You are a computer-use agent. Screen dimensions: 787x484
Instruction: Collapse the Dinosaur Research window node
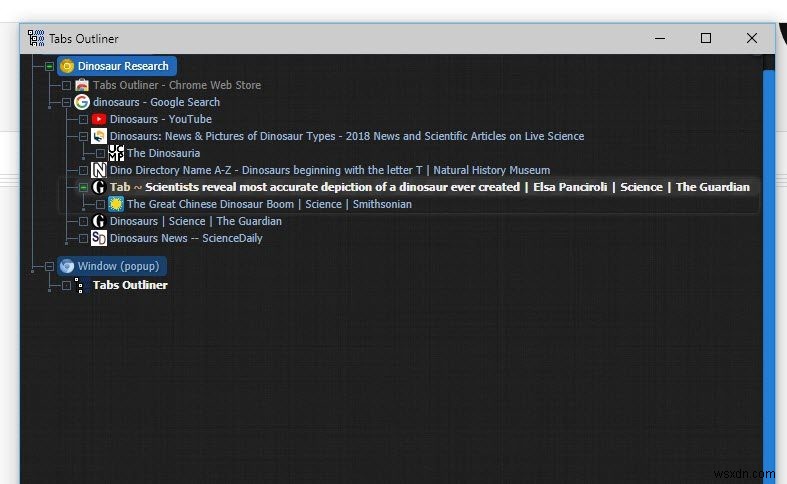(x=49, y=66)
